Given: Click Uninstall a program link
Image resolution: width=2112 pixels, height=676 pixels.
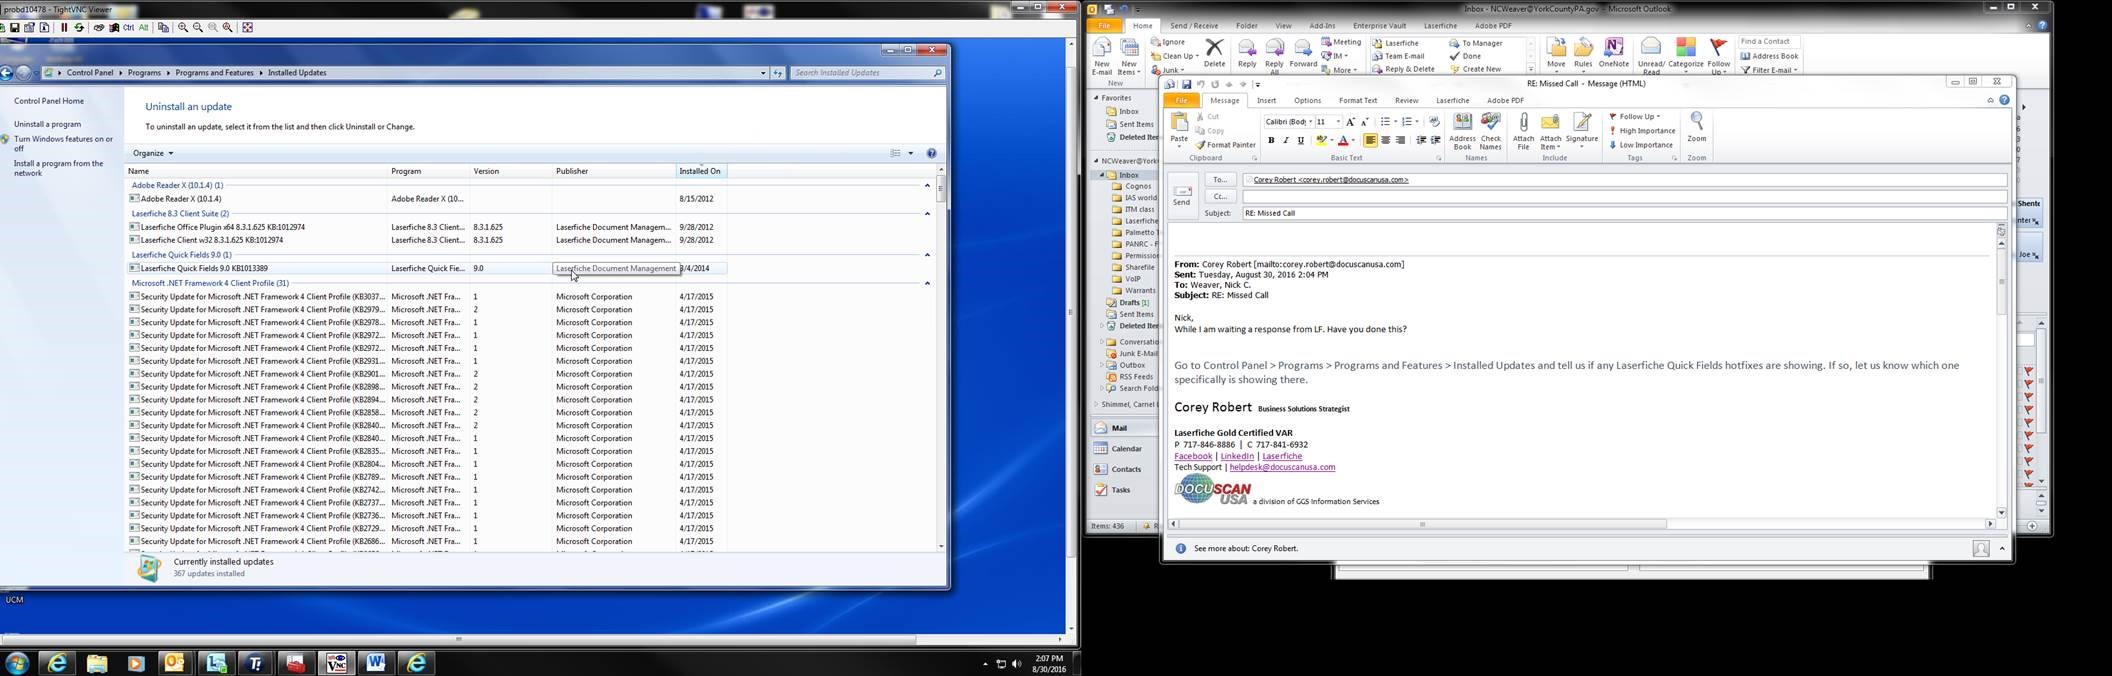Looking at the screenshot, I should pyautogui.click(x=47, y=124).
